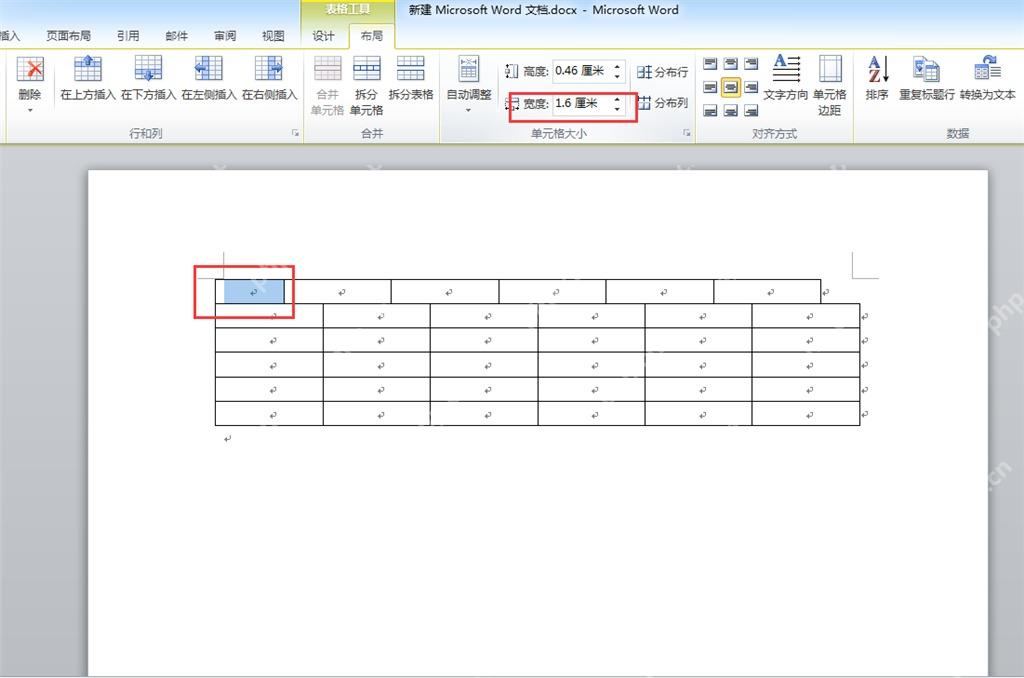Click the Merge Cells (合并单元格) button

click(x=327, y=86)
